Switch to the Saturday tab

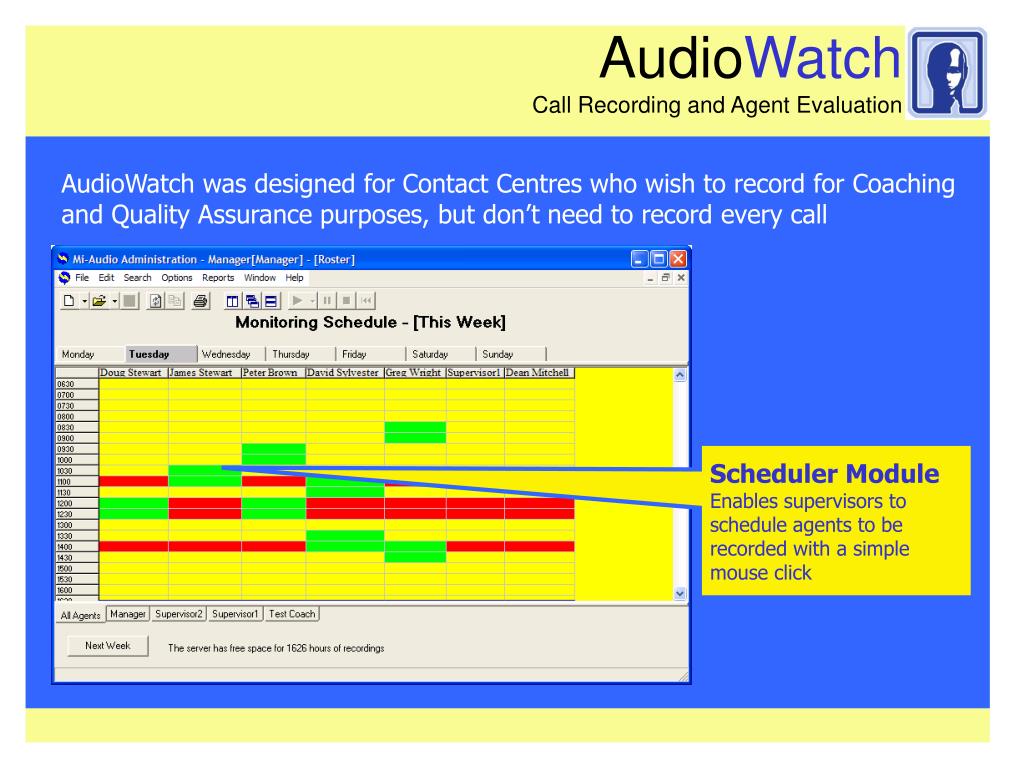pos(441,354)
